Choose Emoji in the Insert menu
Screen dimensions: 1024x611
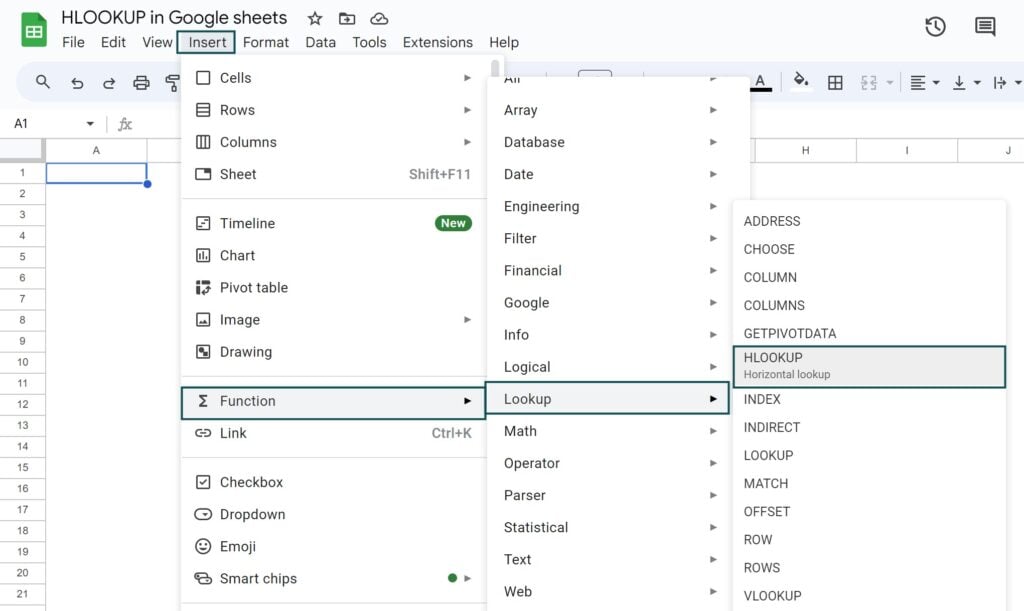[x=333, y=546]
